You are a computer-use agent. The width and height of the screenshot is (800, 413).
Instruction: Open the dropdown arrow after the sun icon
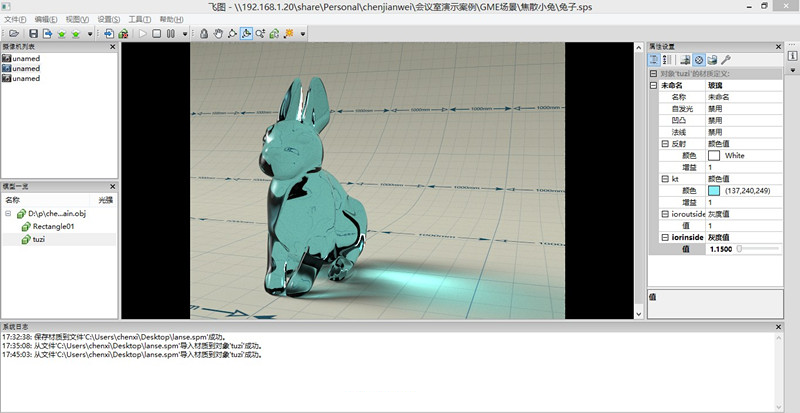click(303, 34)
